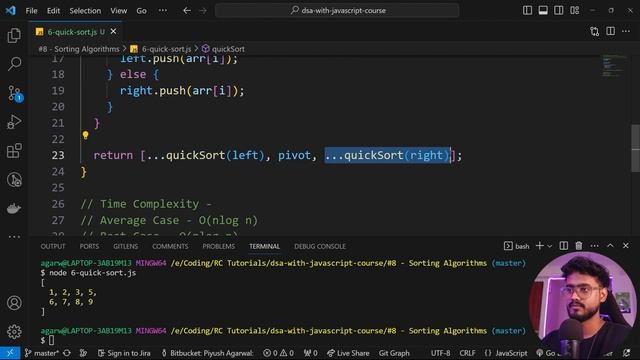Toggle secondary side bar layout

[x=558, y=10]
